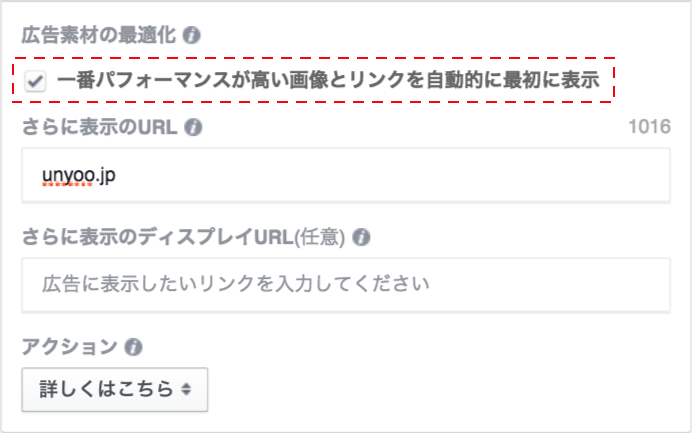The height and width of the screenshot is (433, 692).
Task: Open info tooltip next to さらに表示のURL
Action: 193,127
